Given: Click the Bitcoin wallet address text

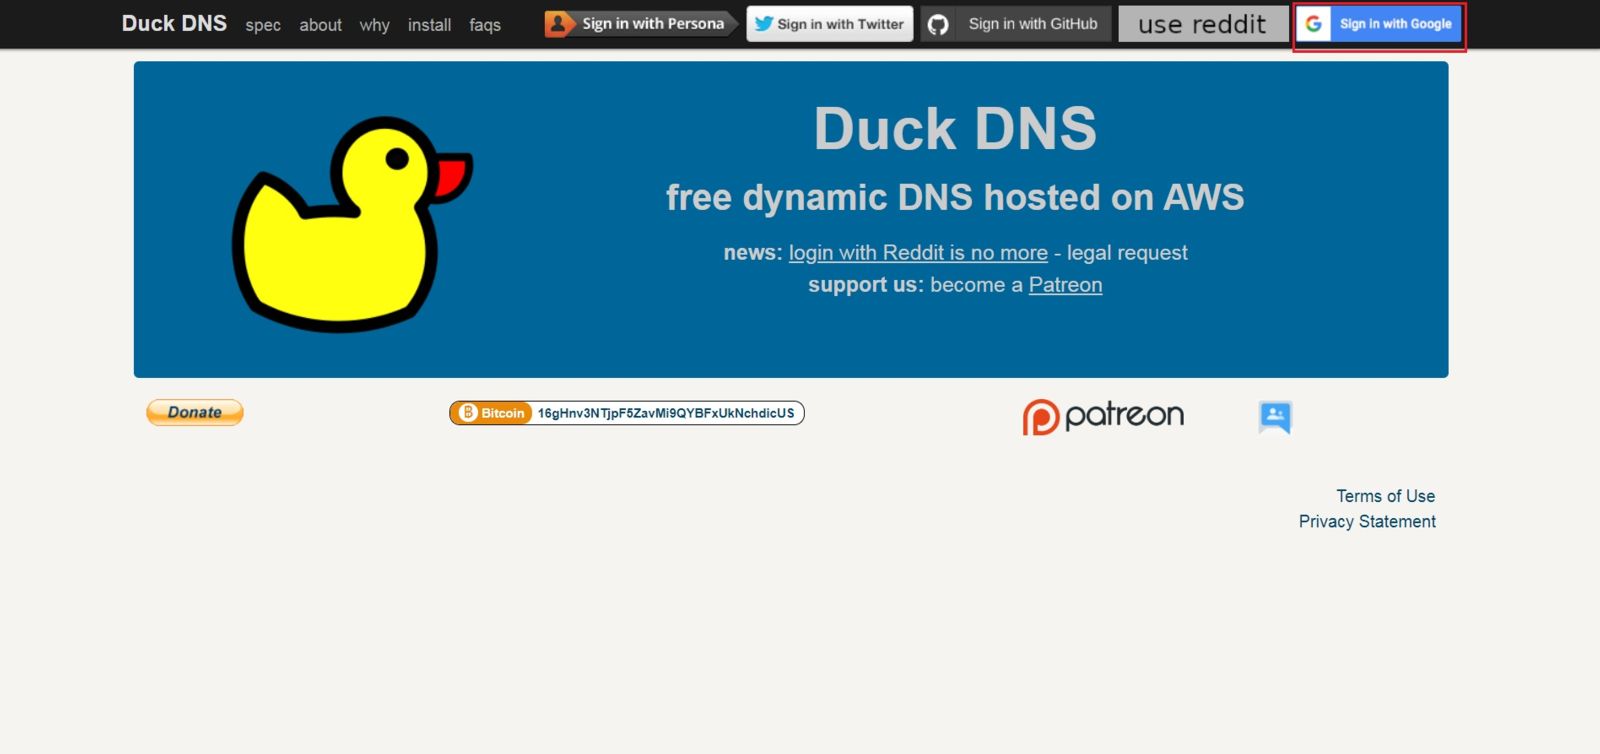Looking at the screenshot, I should pyautogui.click(x=666, y=413).
